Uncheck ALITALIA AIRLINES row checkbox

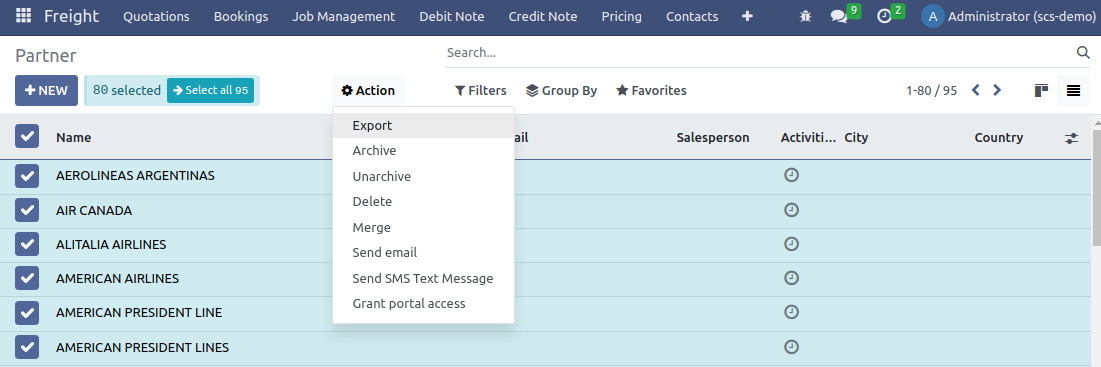pyautogui.click(x=27, y=244)
